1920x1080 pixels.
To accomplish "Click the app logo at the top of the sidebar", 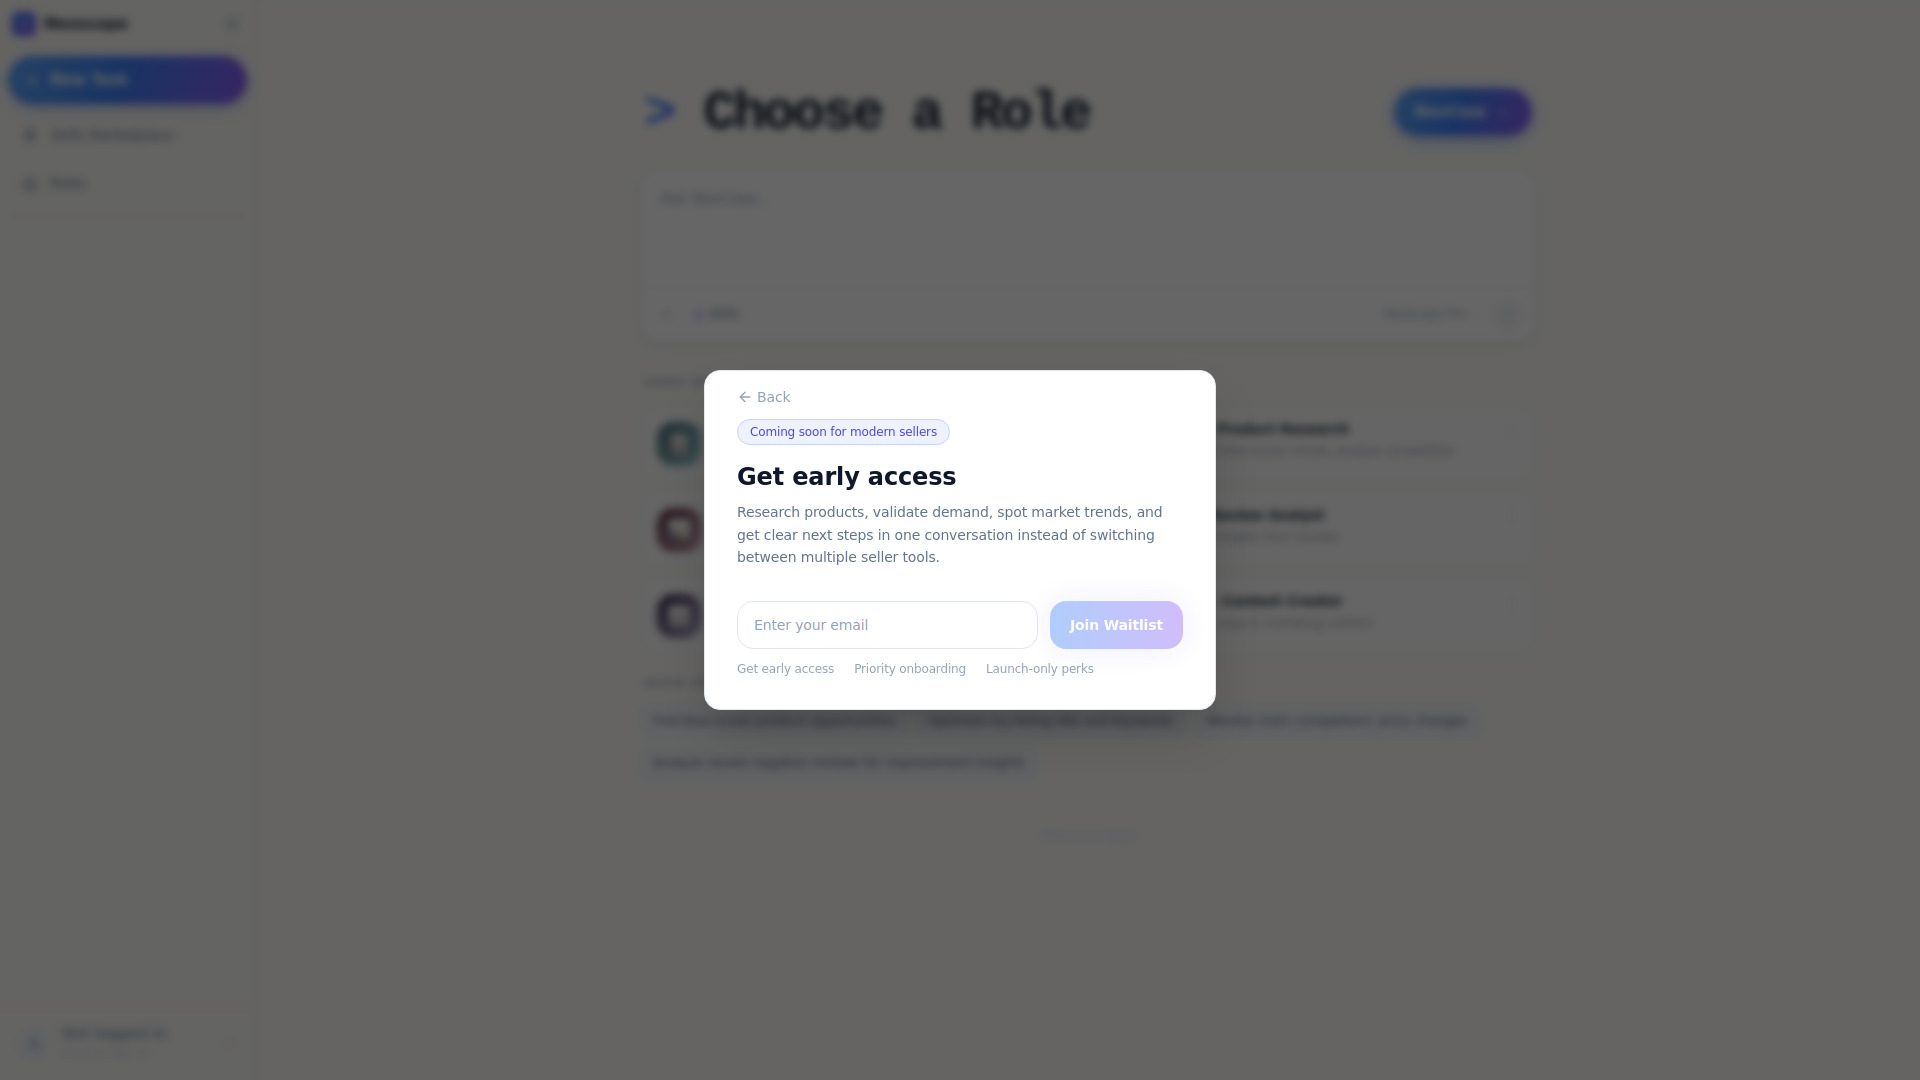I will tap(22, 23).
